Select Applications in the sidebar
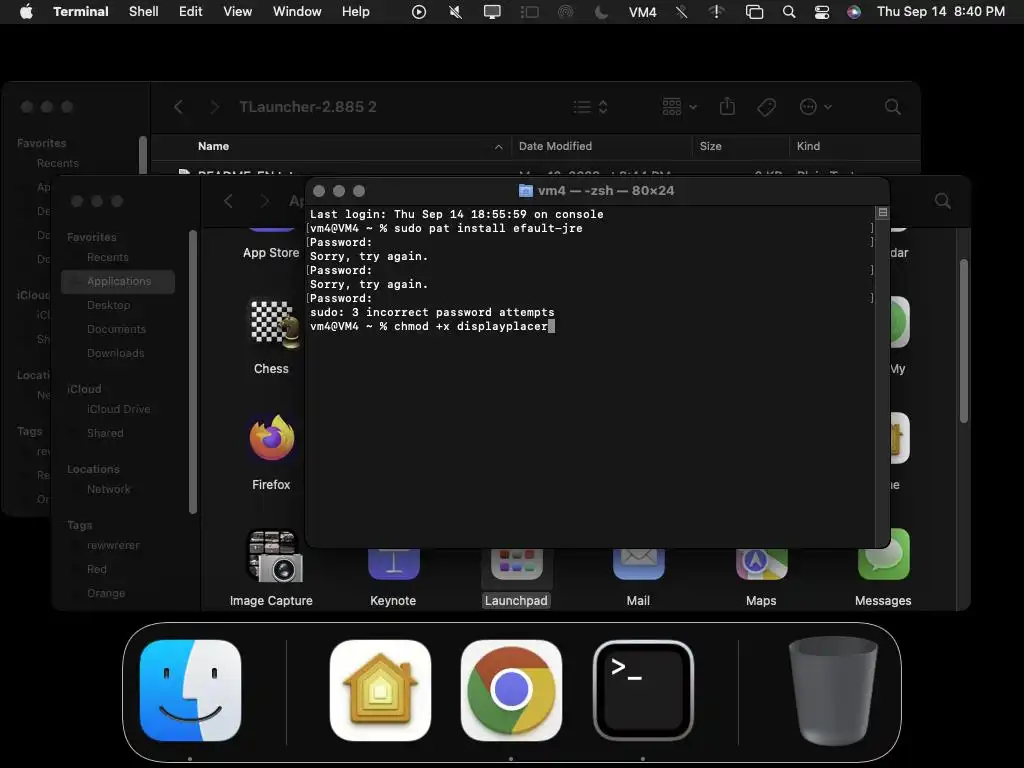The width and height of the screenshot is (1024, 768). click(x=118, y=281)
